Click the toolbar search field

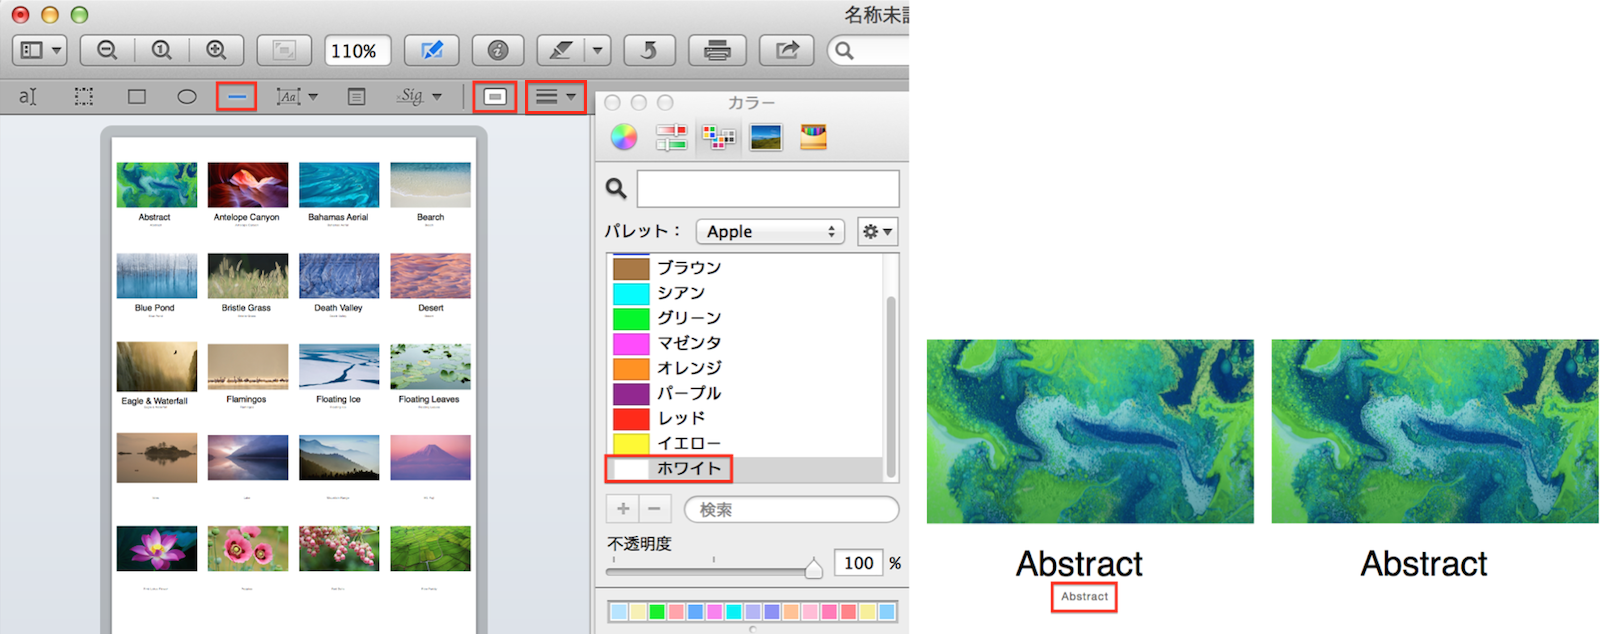pos(868,50)
